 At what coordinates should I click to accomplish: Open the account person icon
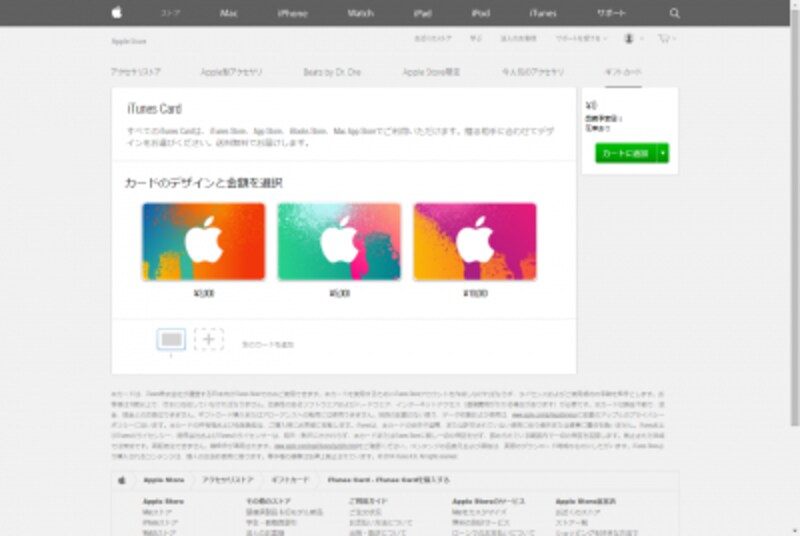point(629,38)
